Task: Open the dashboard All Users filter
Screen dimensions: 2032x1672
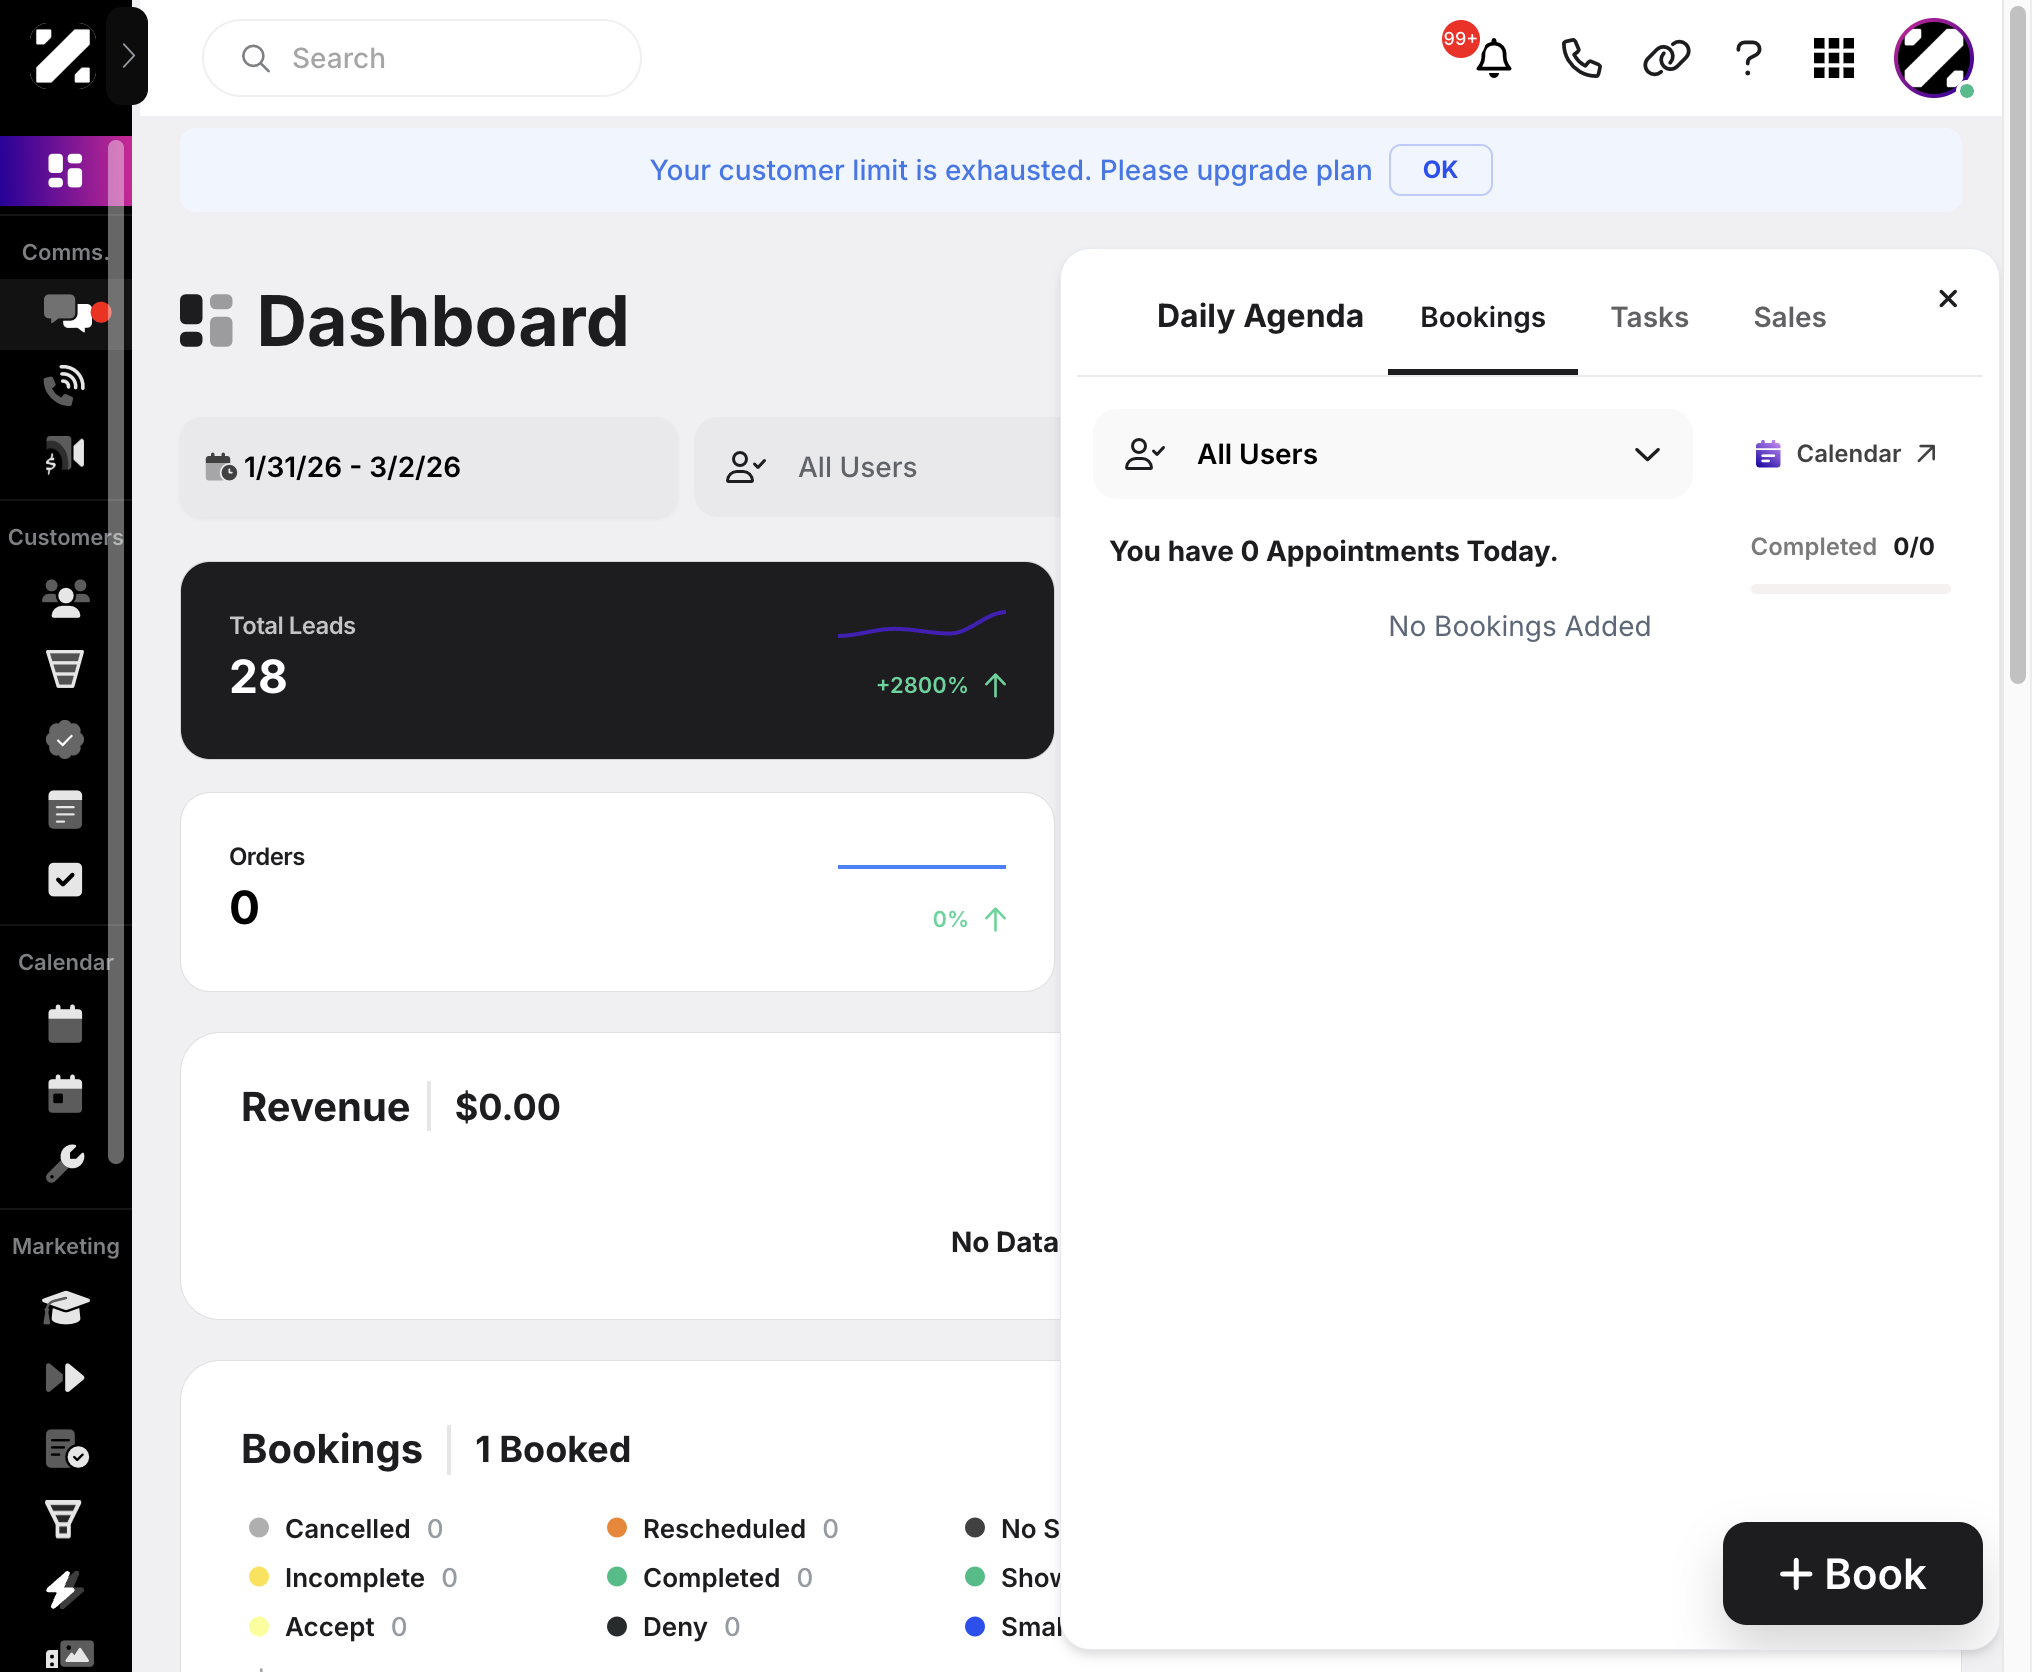Action: 877,467
